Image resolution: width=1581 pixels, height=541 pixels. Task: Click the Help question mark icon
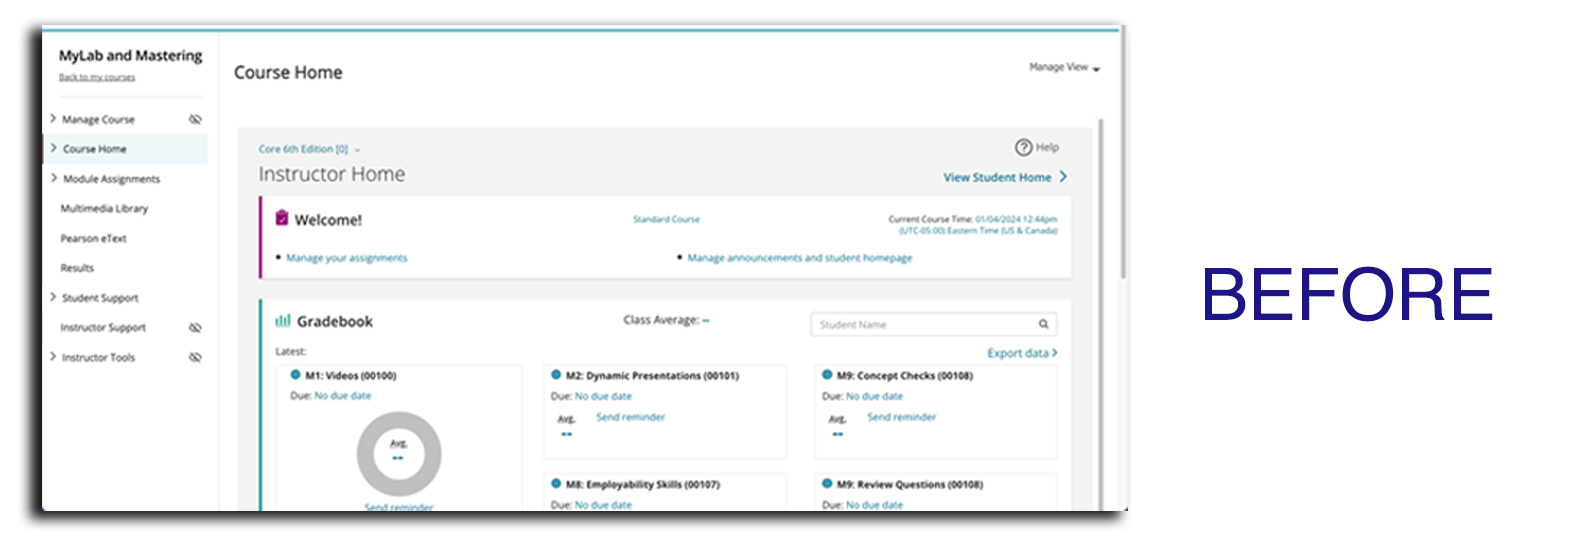coord(1023,148)
